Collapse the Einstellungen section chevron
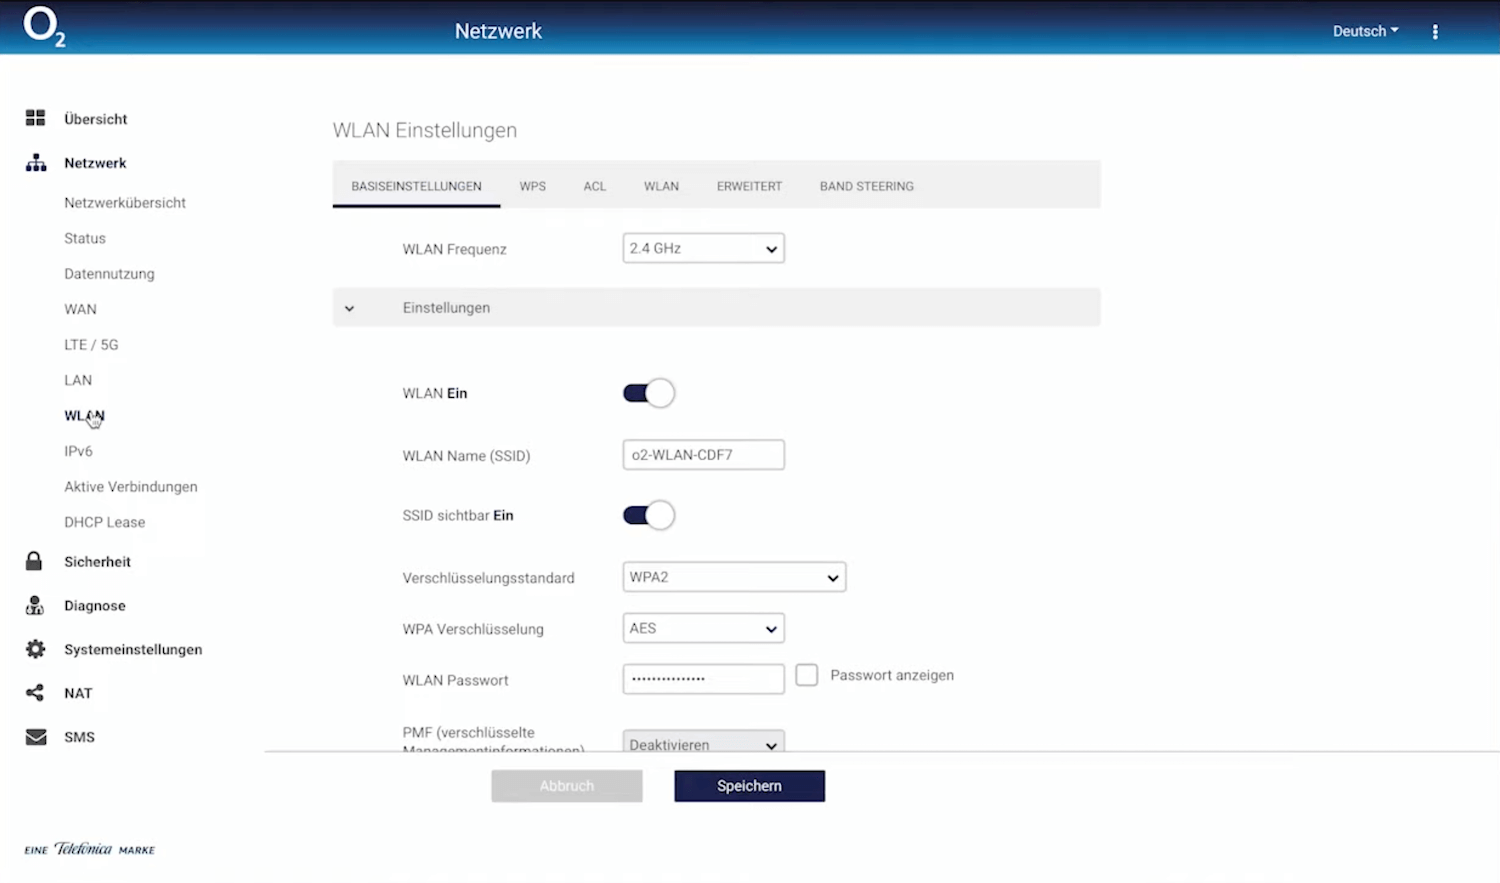 pyautogui.click(x=349, y=308)
